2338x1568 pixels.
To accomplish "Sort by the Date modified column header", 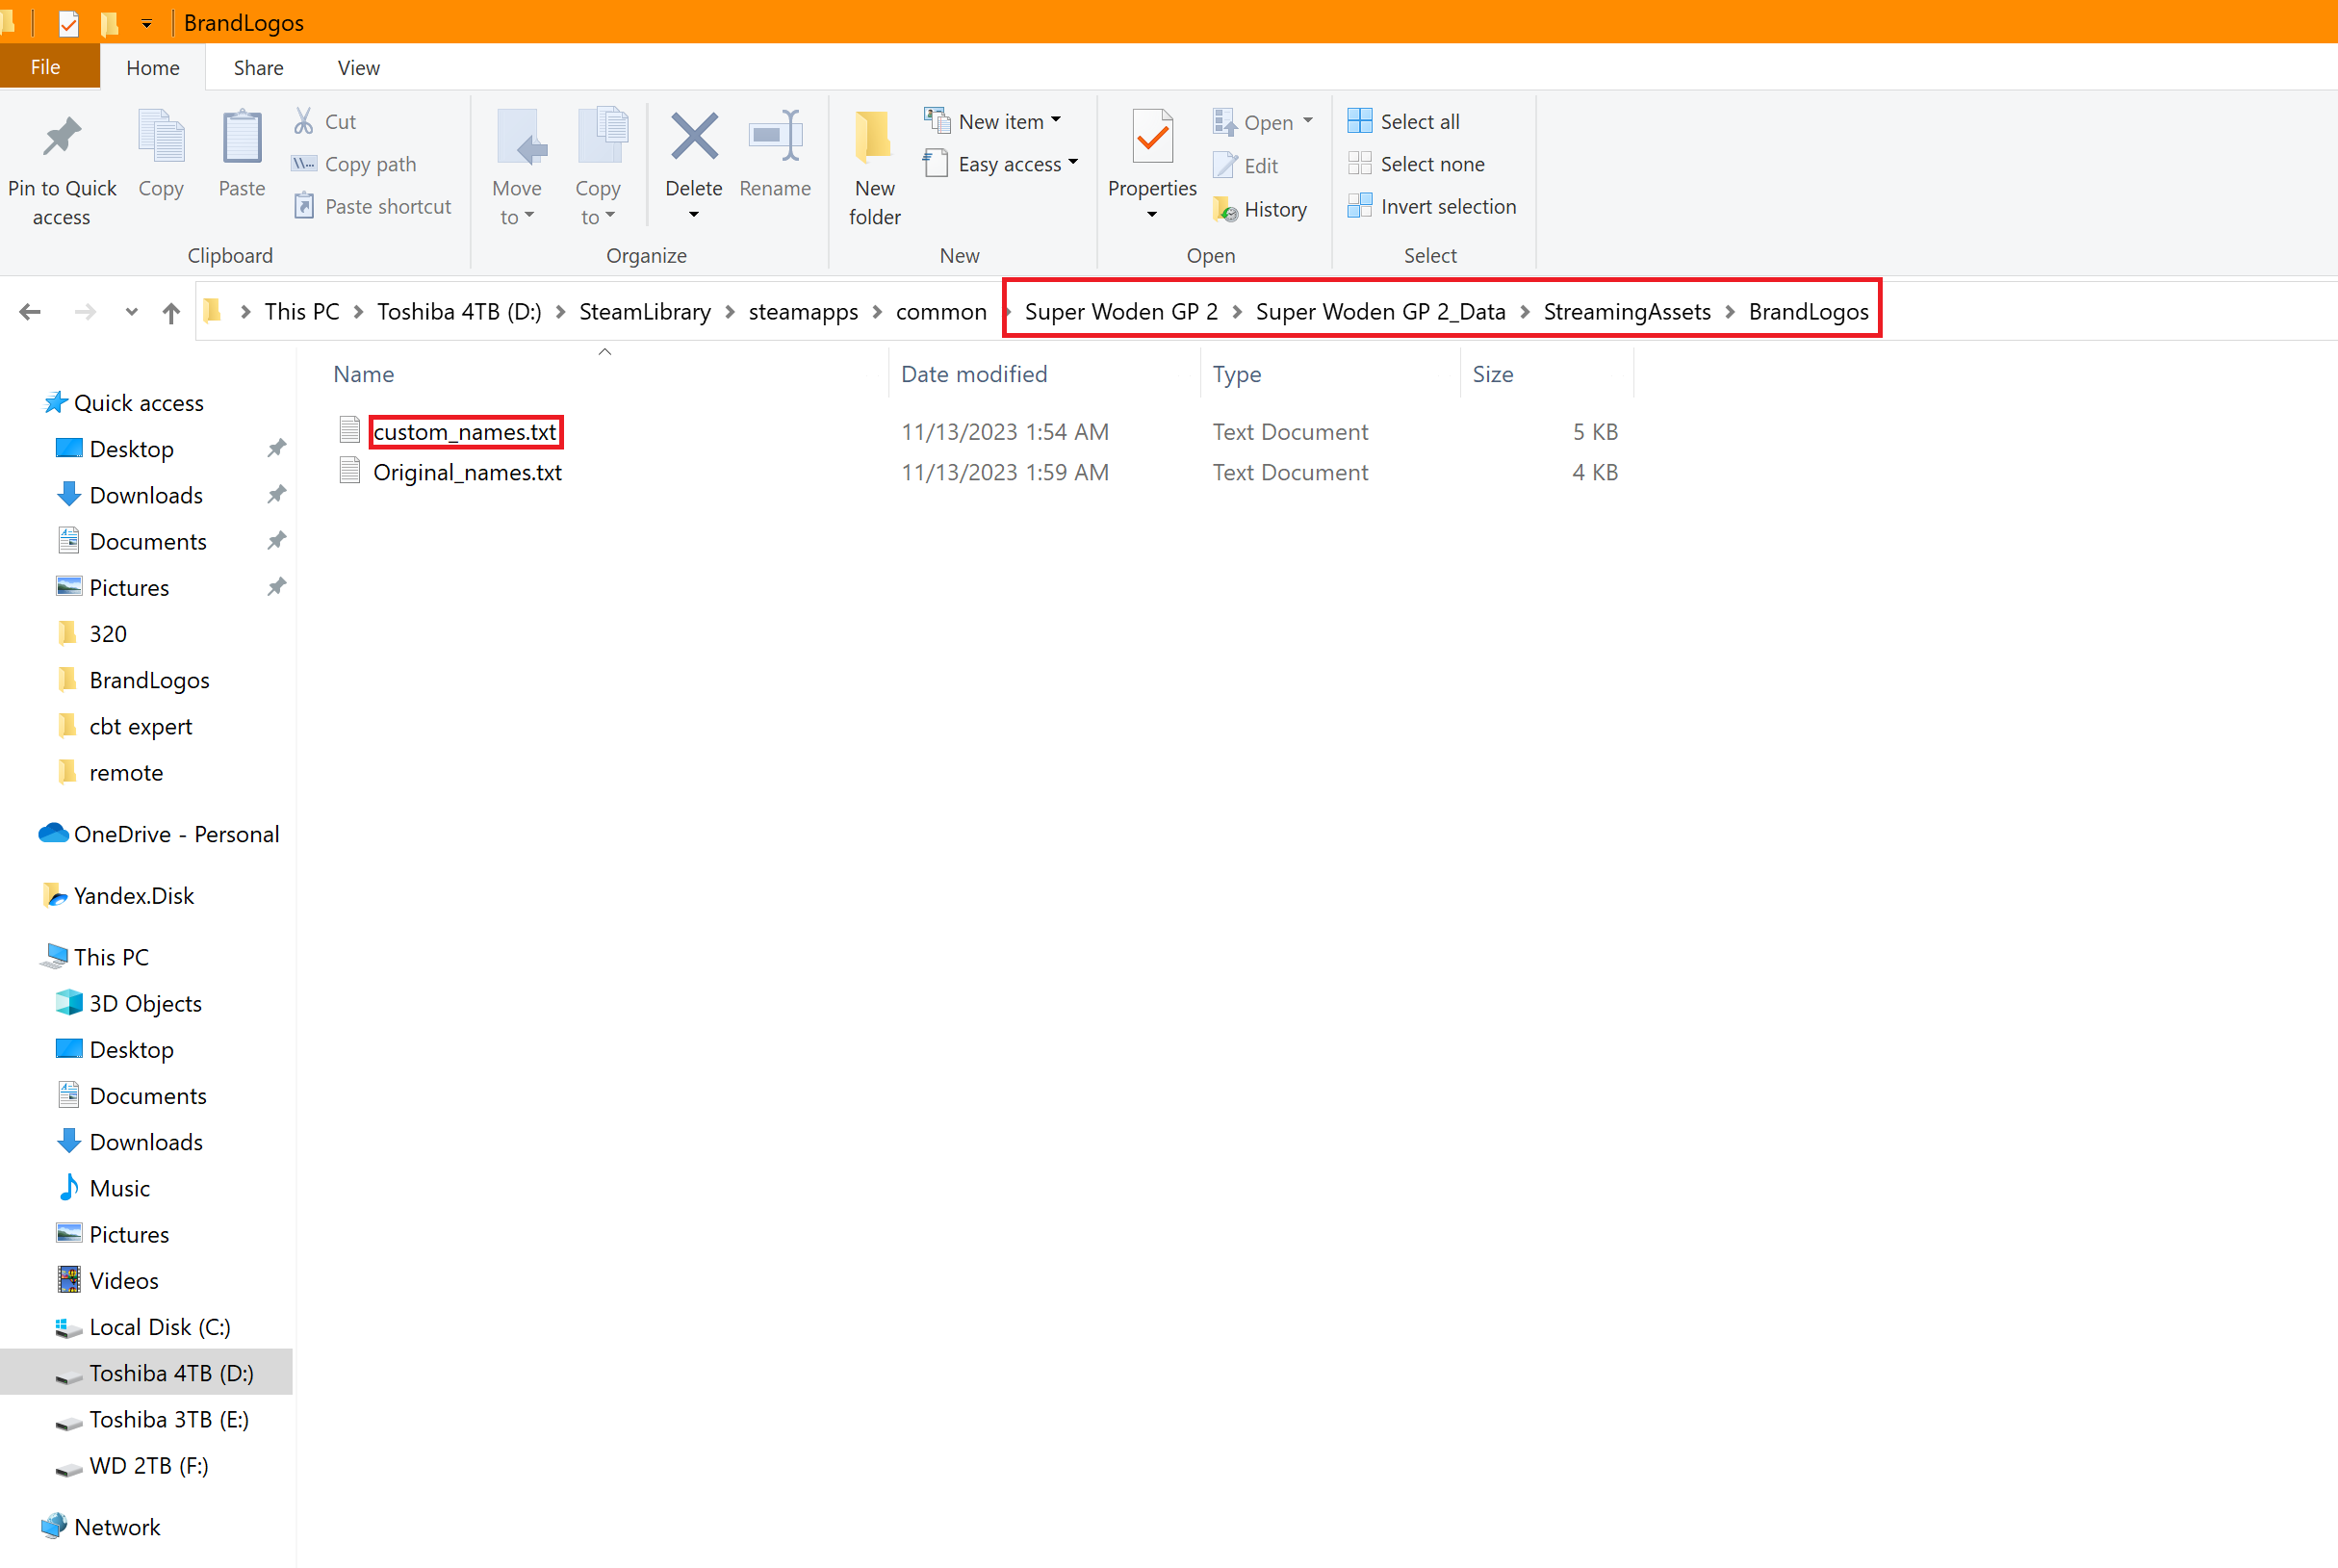I will point(973,374).
